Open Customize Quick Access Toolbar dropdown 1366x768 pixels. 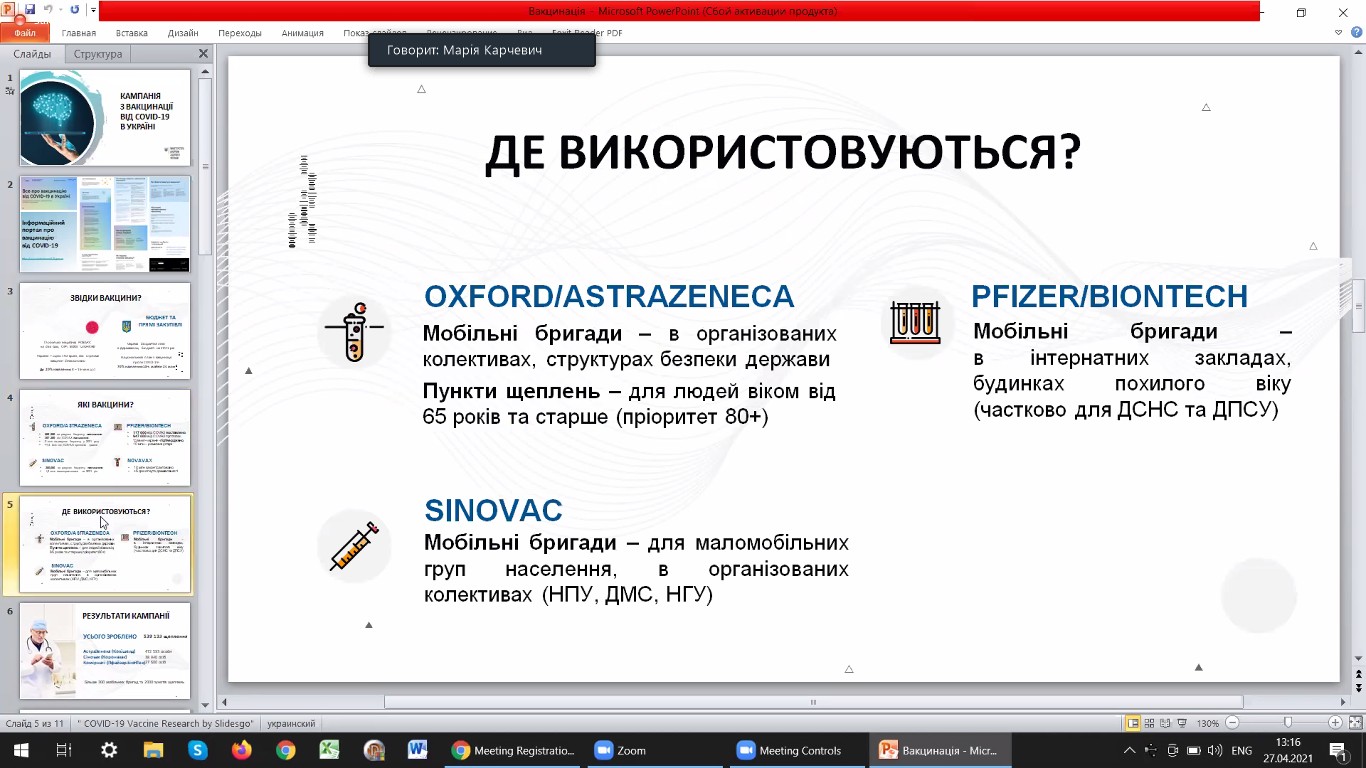tap(93, 10)
